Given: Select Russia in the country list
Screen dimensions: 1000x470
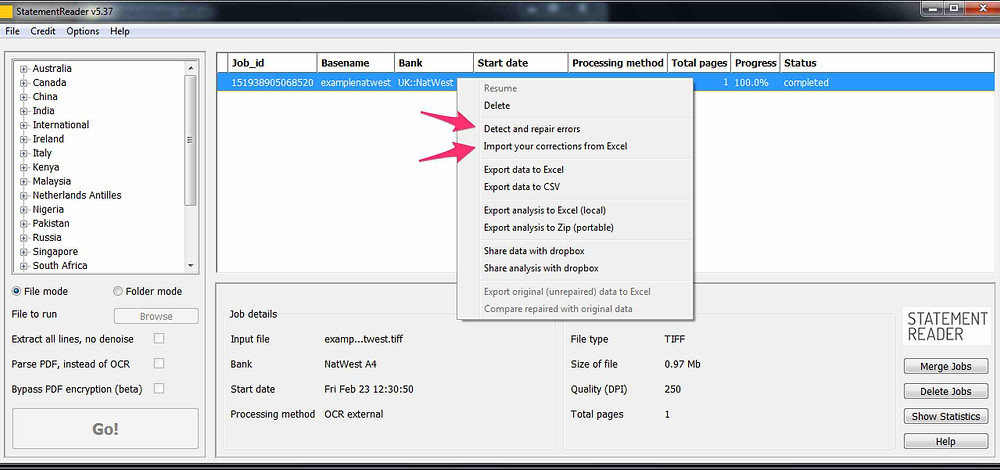Looking at the screenshot, I should pos(47,237).
